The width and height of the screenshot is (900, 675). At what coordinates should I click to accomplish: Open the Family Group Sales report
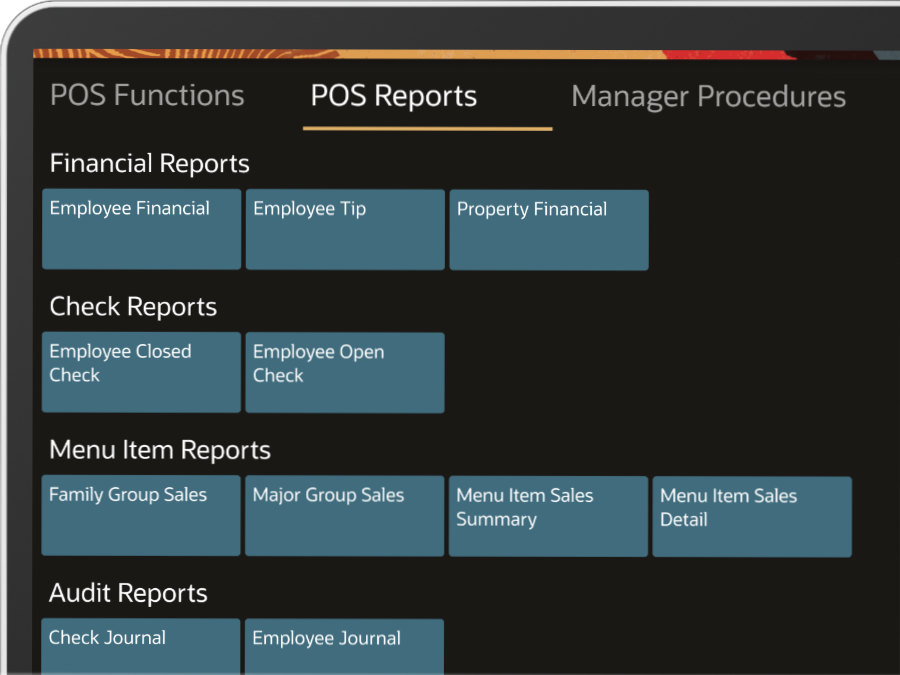141,515
